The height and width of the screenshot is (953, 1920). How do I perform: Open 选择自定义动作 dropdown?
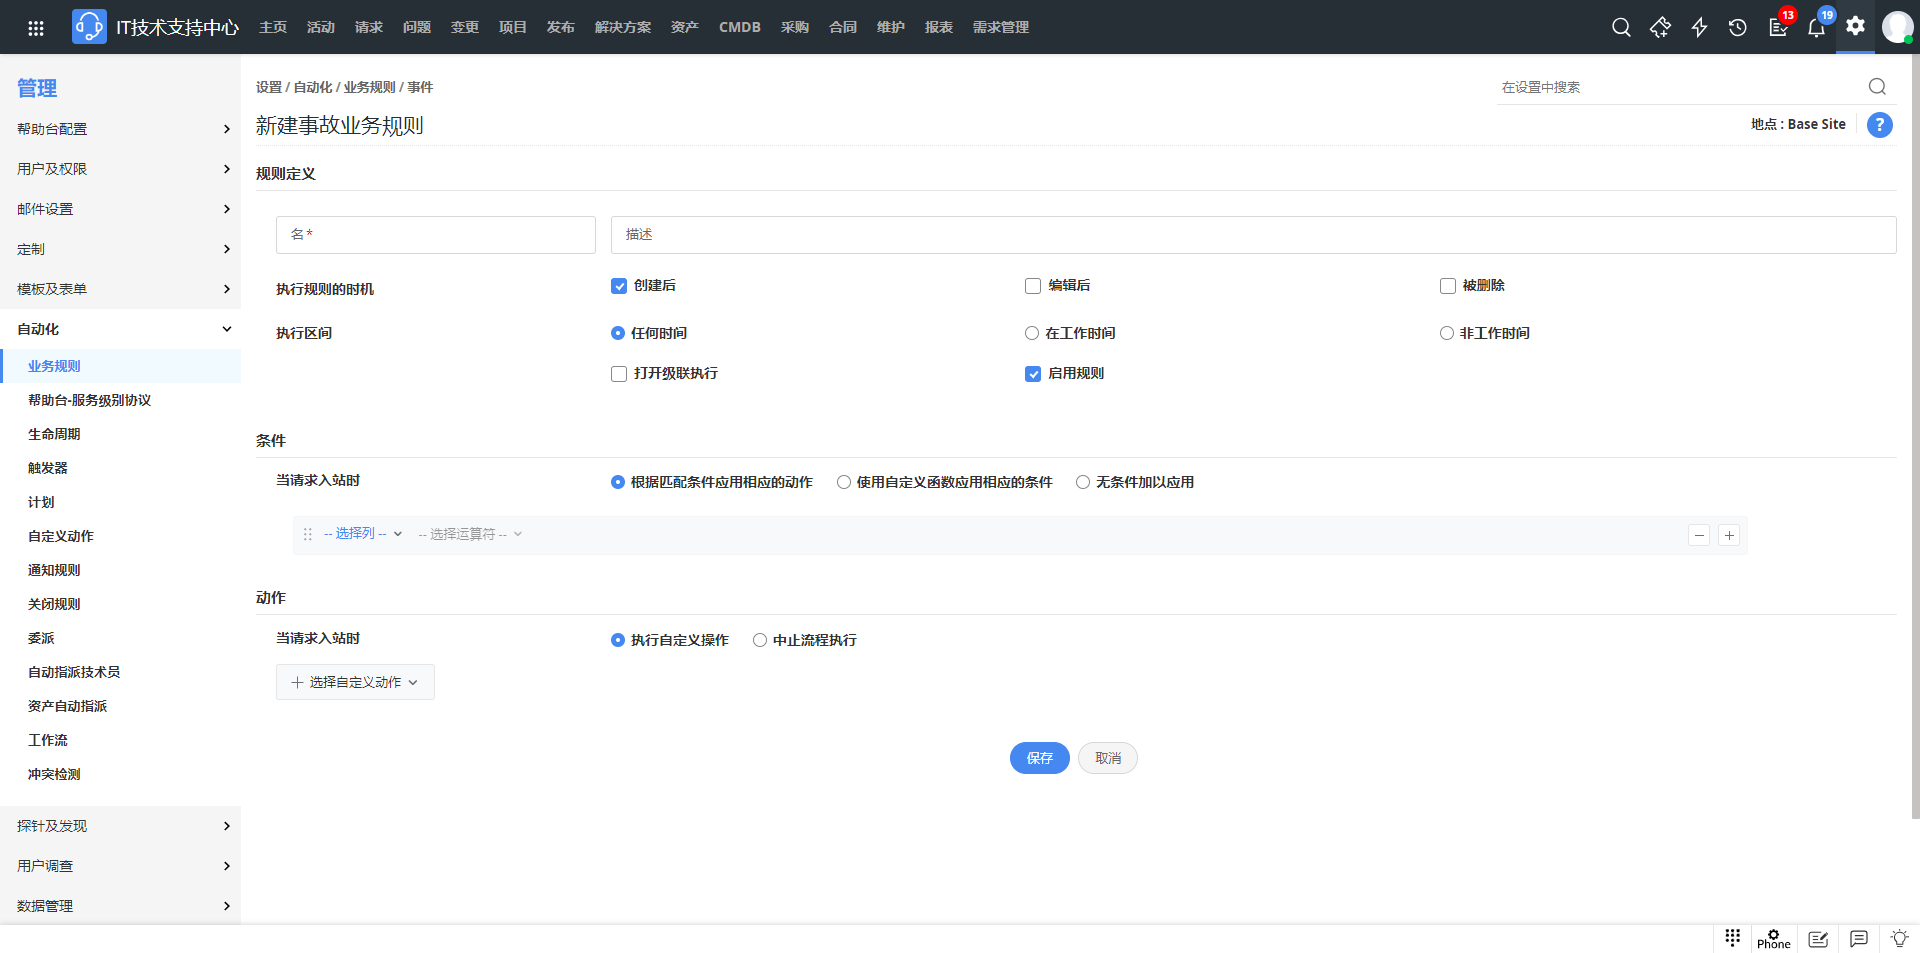[355, 682]
